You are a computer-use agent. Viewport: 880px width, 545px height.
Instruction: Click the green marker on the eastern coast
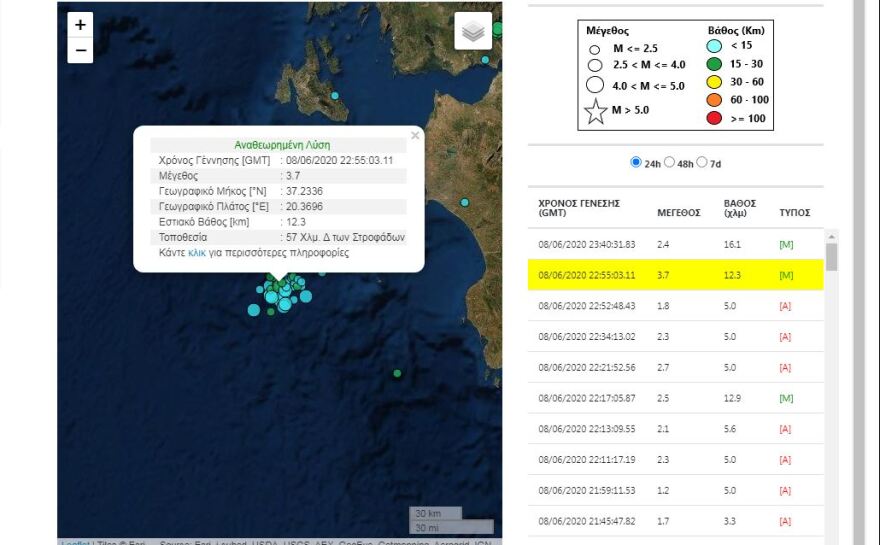(x=465, y=203)
